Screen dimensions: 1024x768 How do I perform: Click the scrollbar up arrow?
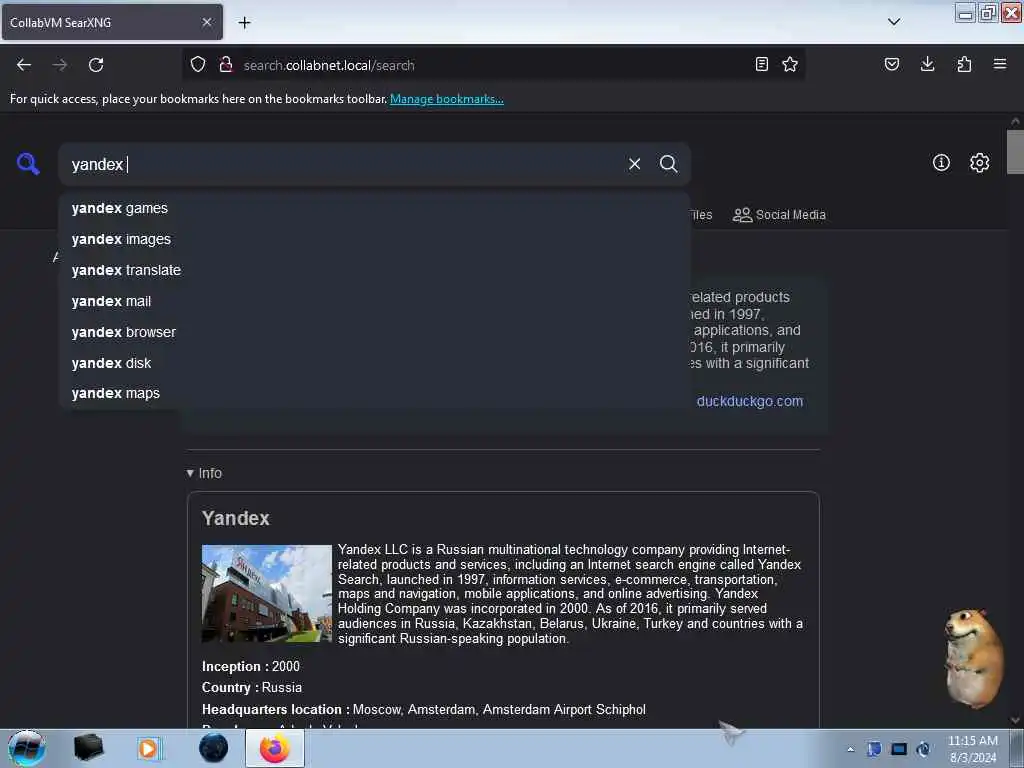point(1015,121)
